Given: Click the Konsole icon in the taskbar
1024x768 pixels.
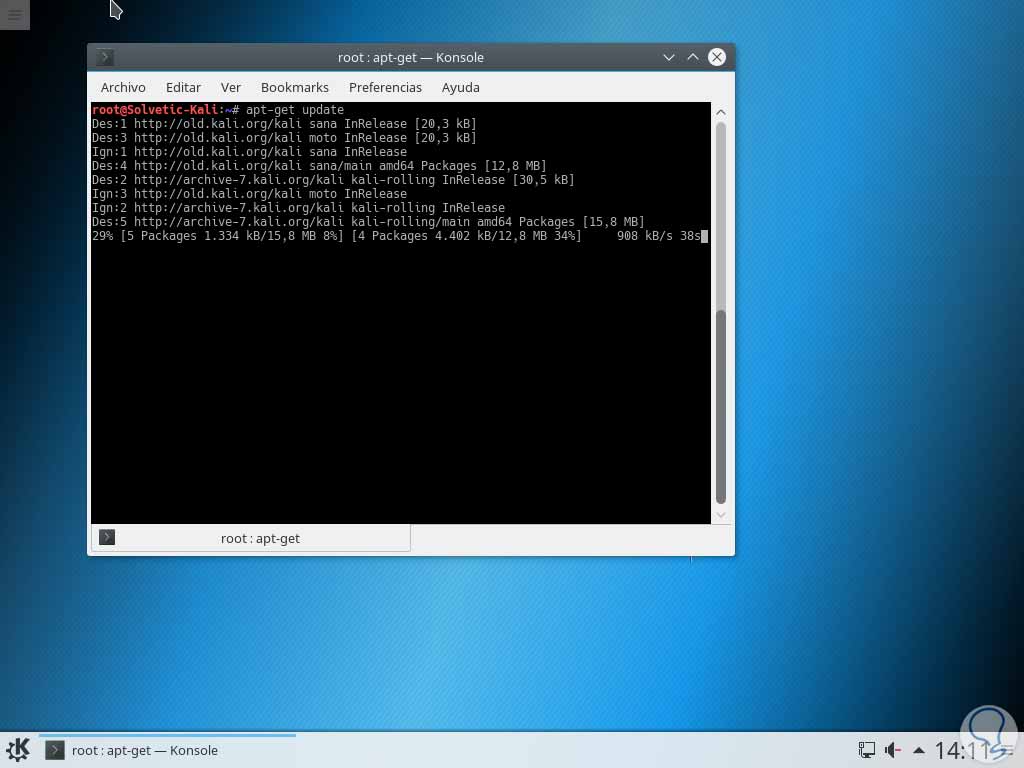Looking at the screenshot, I should [55, 750].
